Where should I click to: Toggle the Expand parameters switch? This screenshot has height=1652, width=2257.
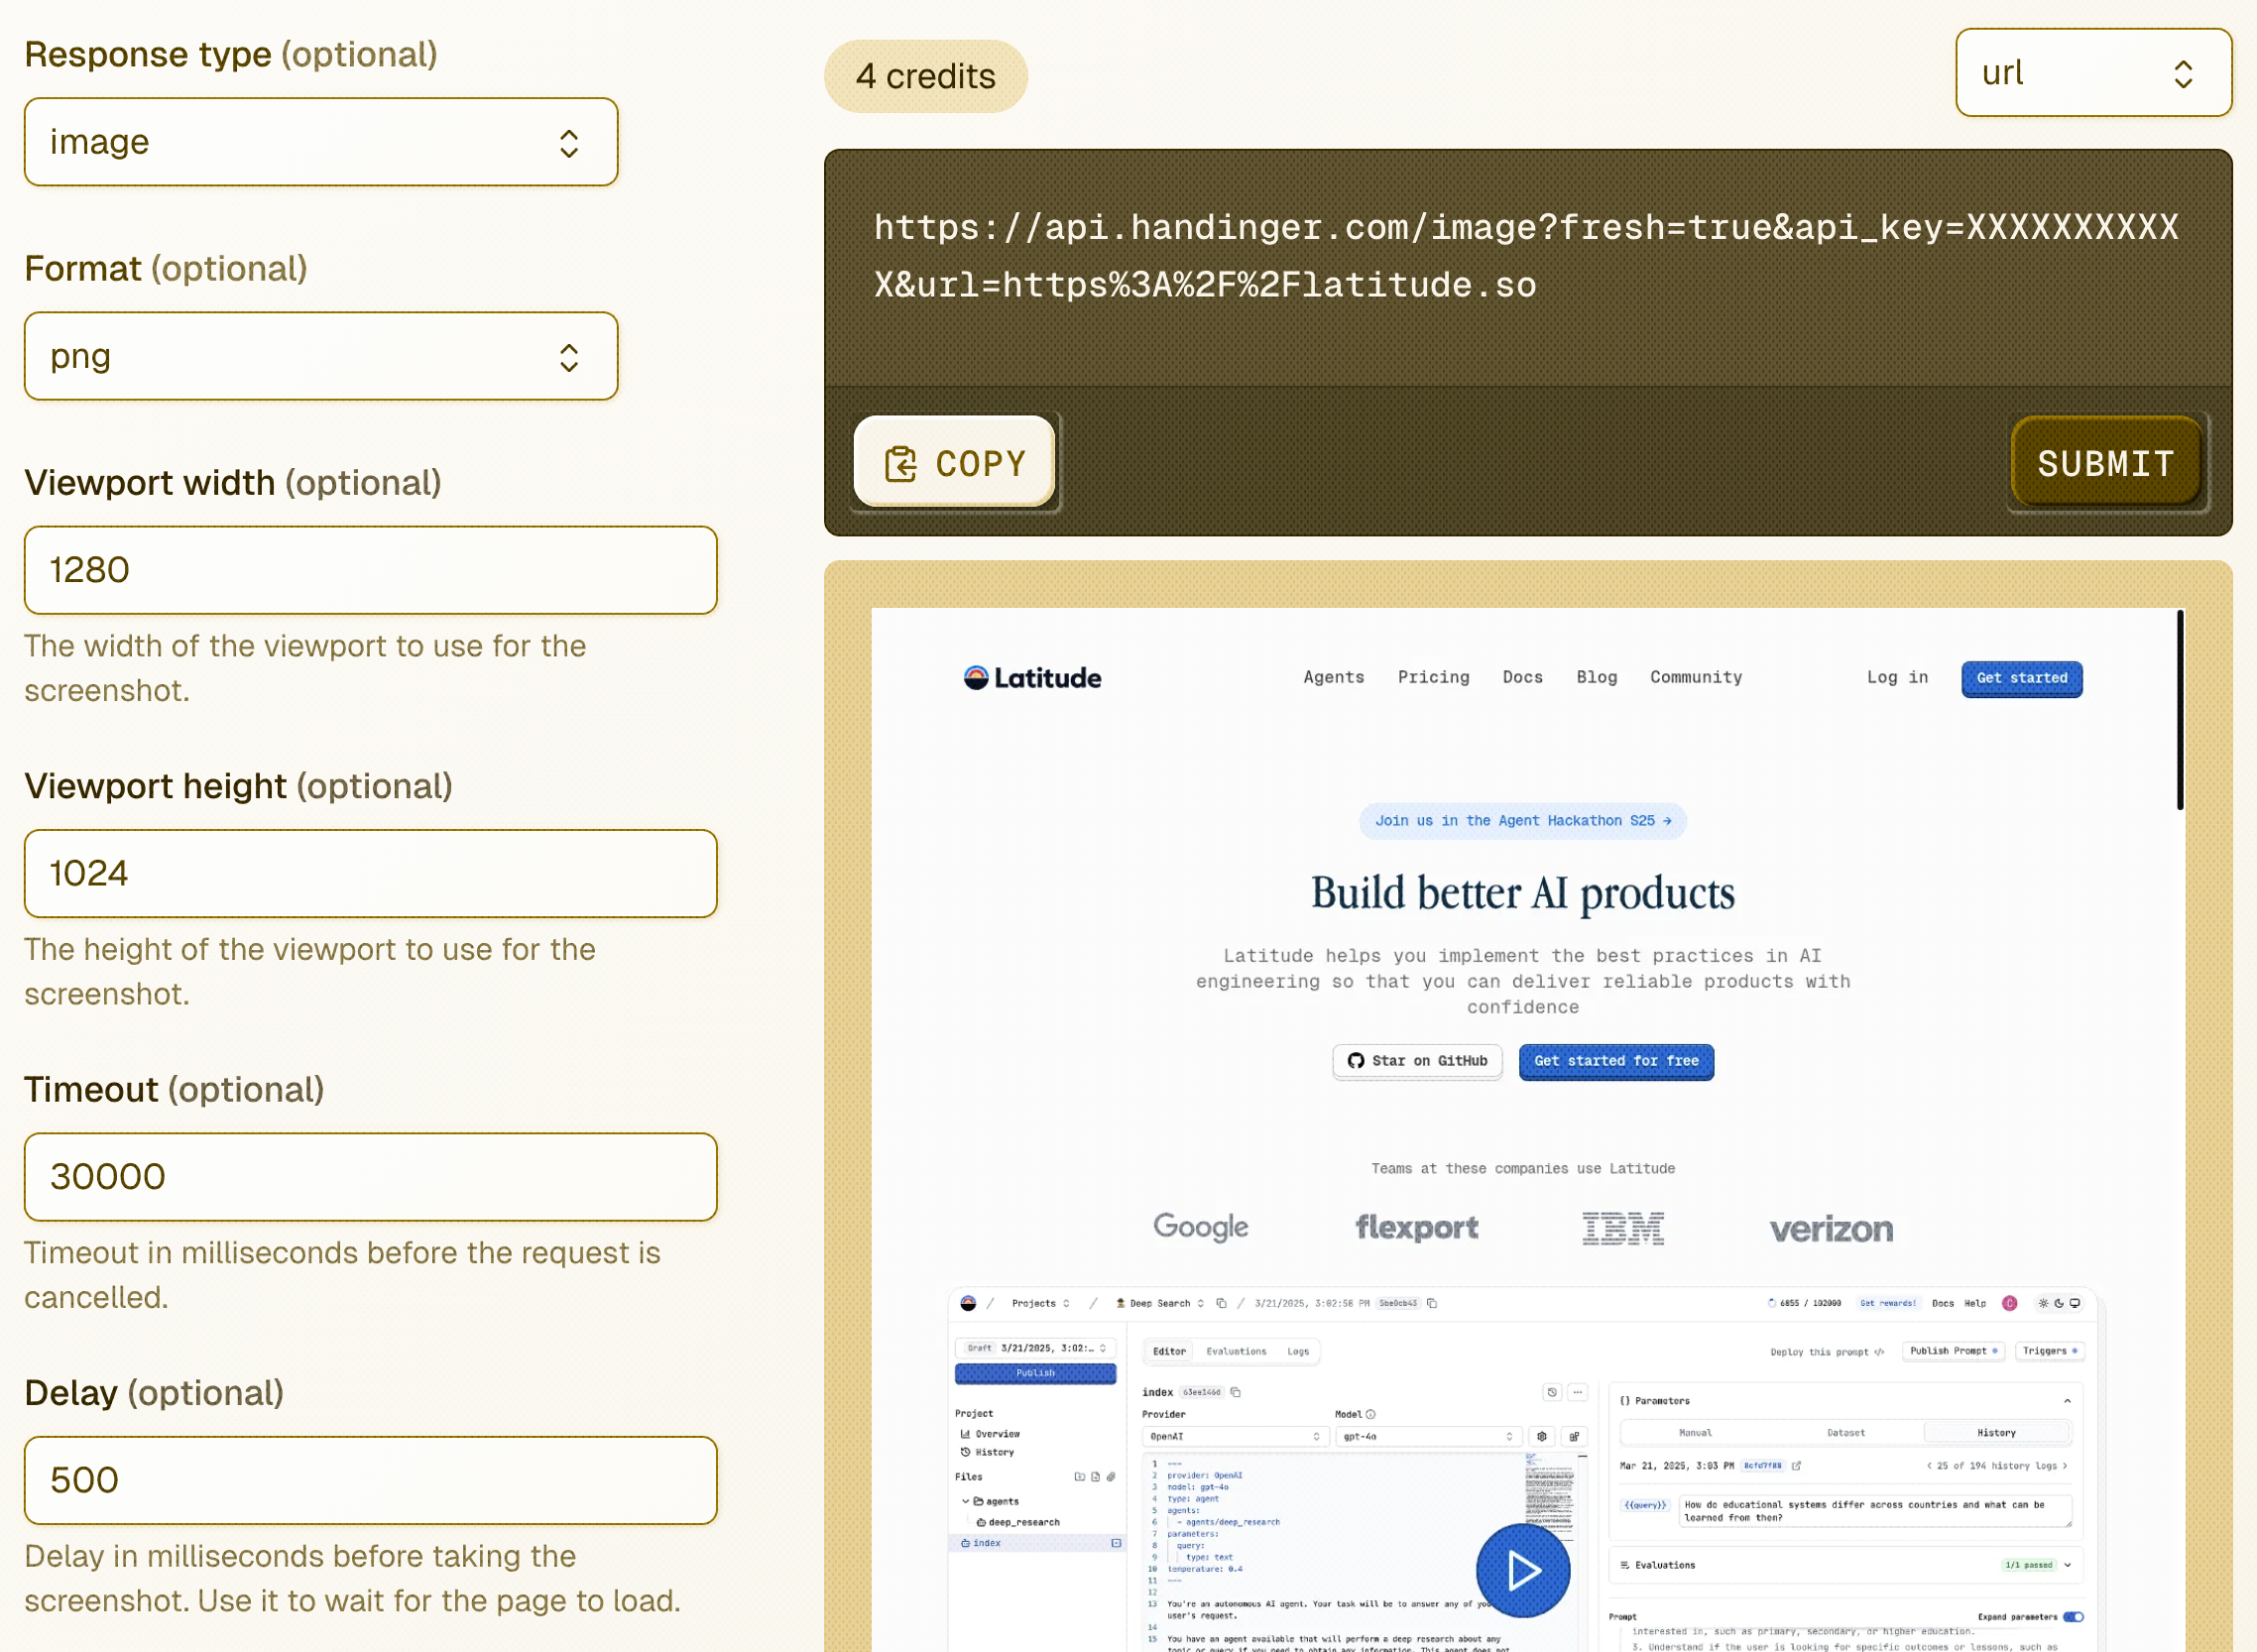tap(2073, 1617)
